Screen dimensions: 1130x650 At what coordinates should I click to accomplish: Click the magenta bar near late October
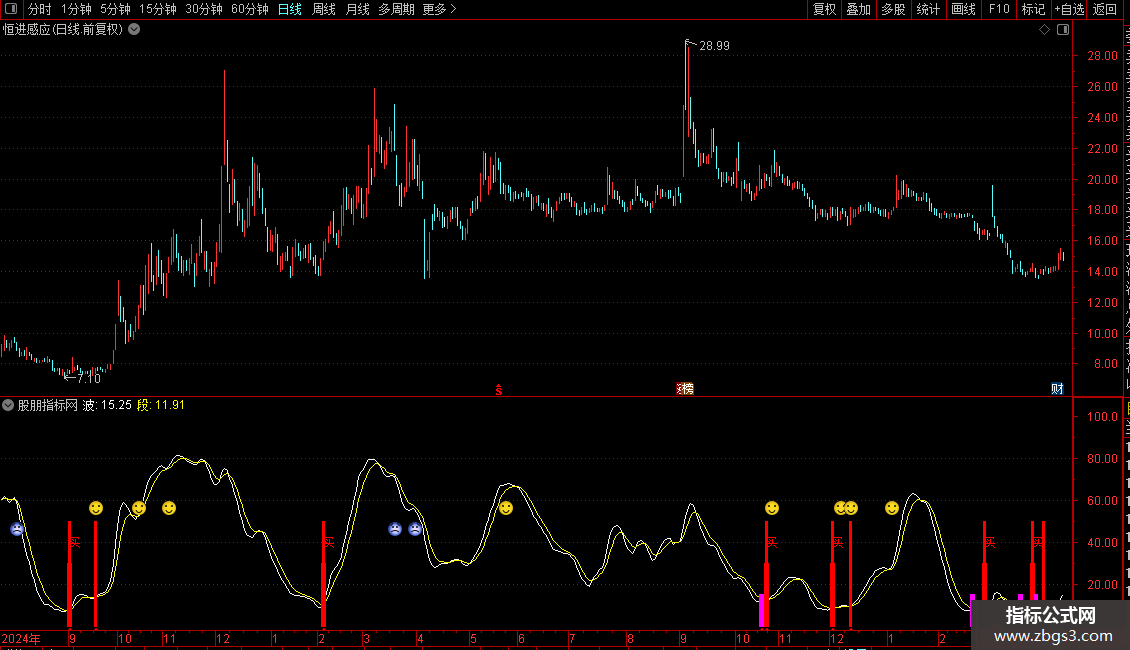tap(762, 610)
